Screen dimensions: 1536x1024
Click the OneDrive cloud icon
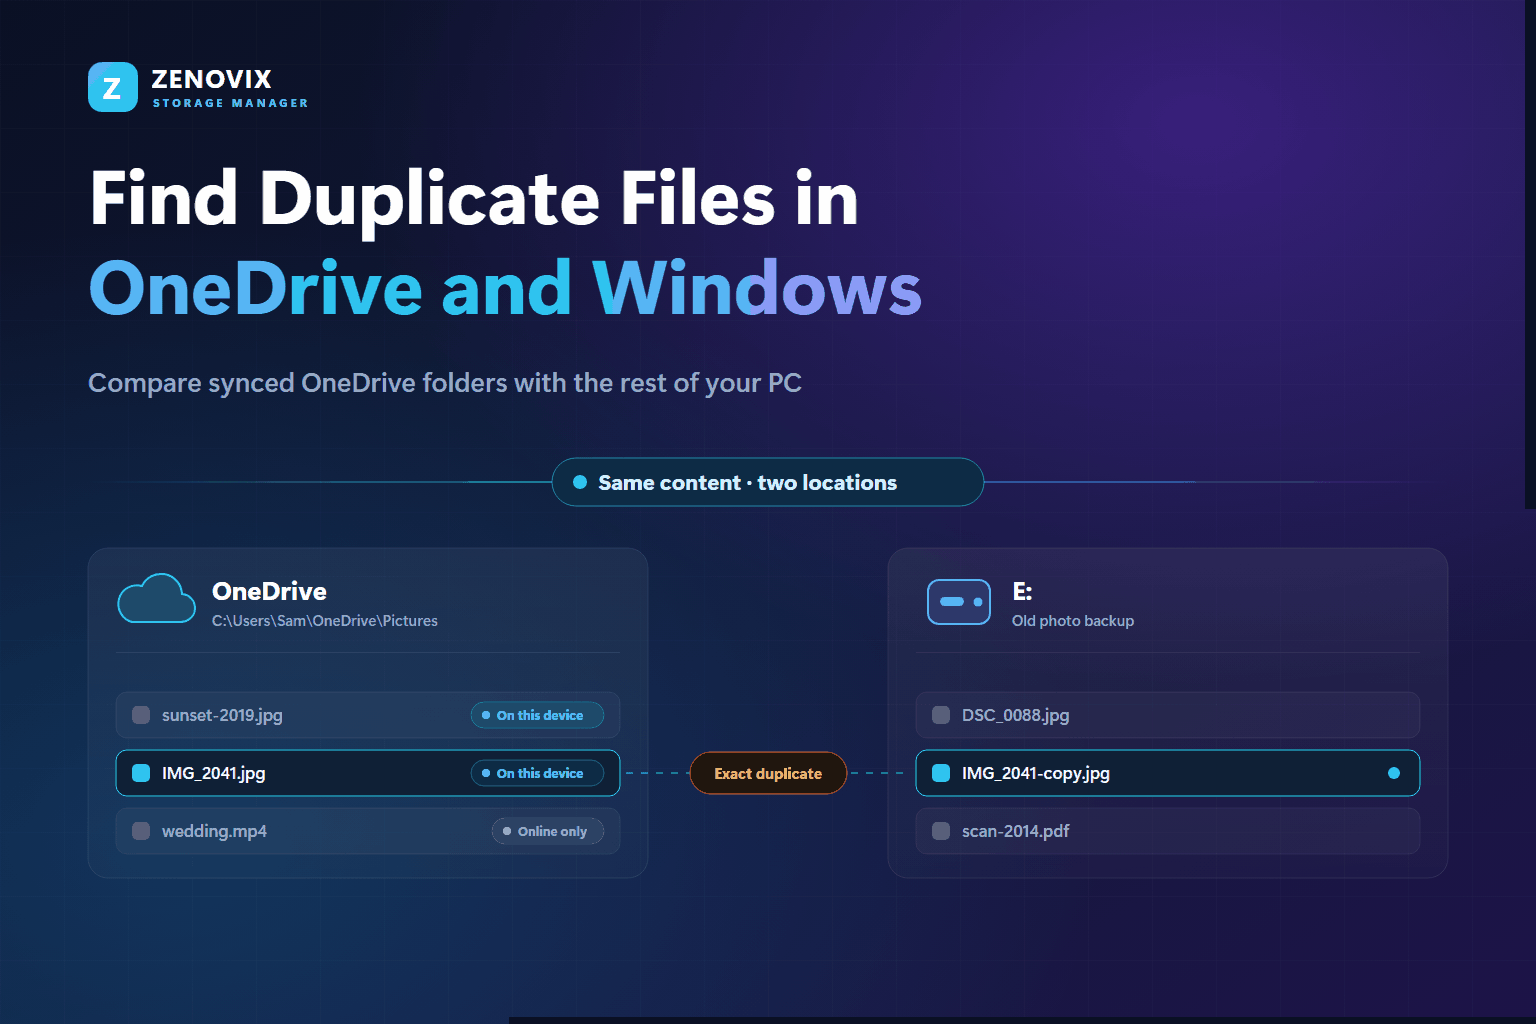157,599
